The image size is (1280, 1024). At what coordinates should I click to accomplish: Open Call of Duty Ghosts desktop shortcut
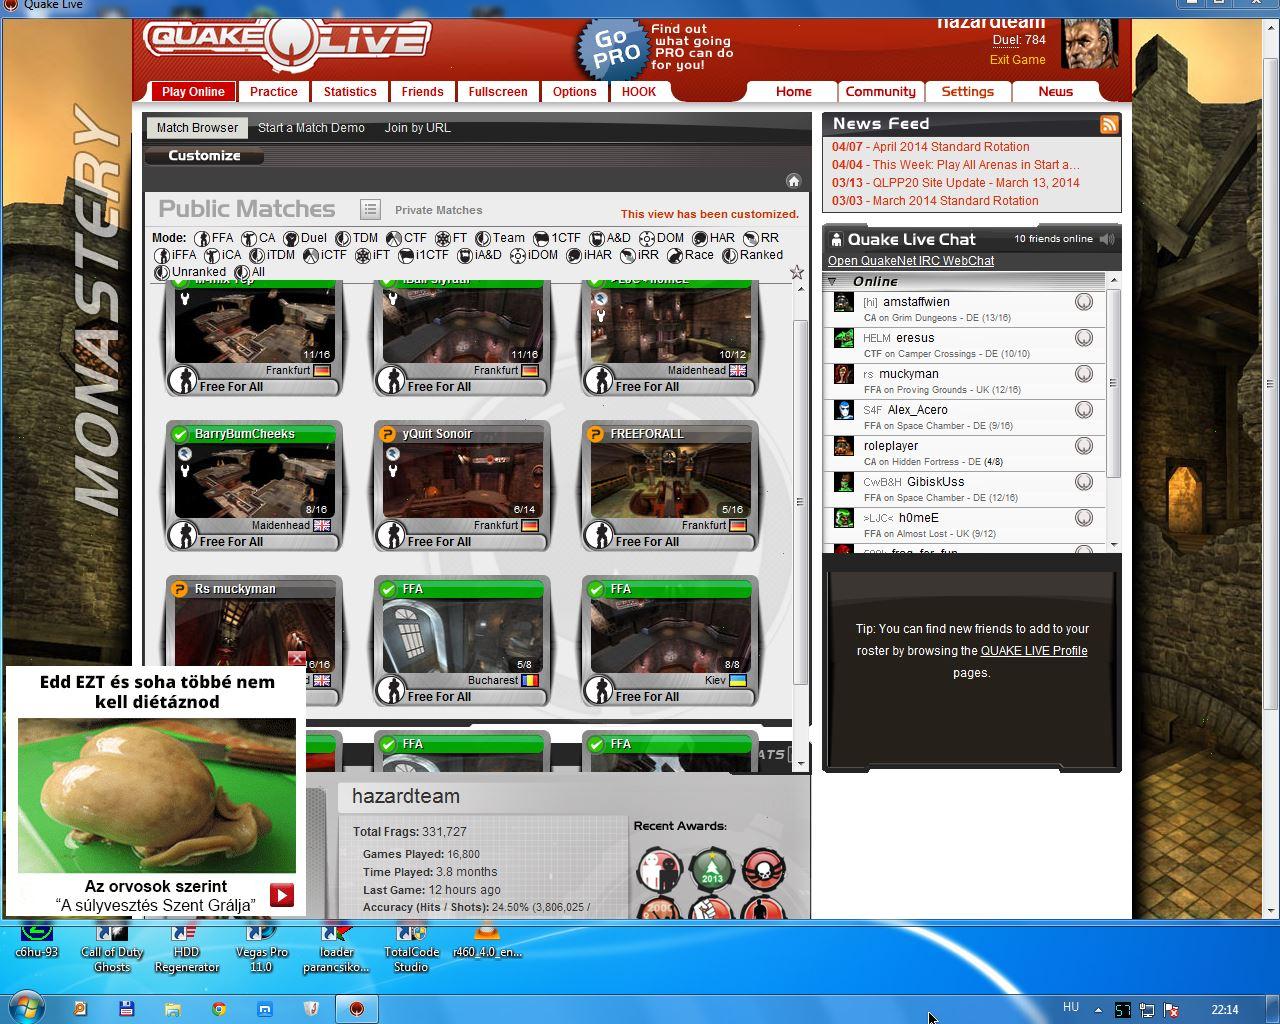pos(112,947)
